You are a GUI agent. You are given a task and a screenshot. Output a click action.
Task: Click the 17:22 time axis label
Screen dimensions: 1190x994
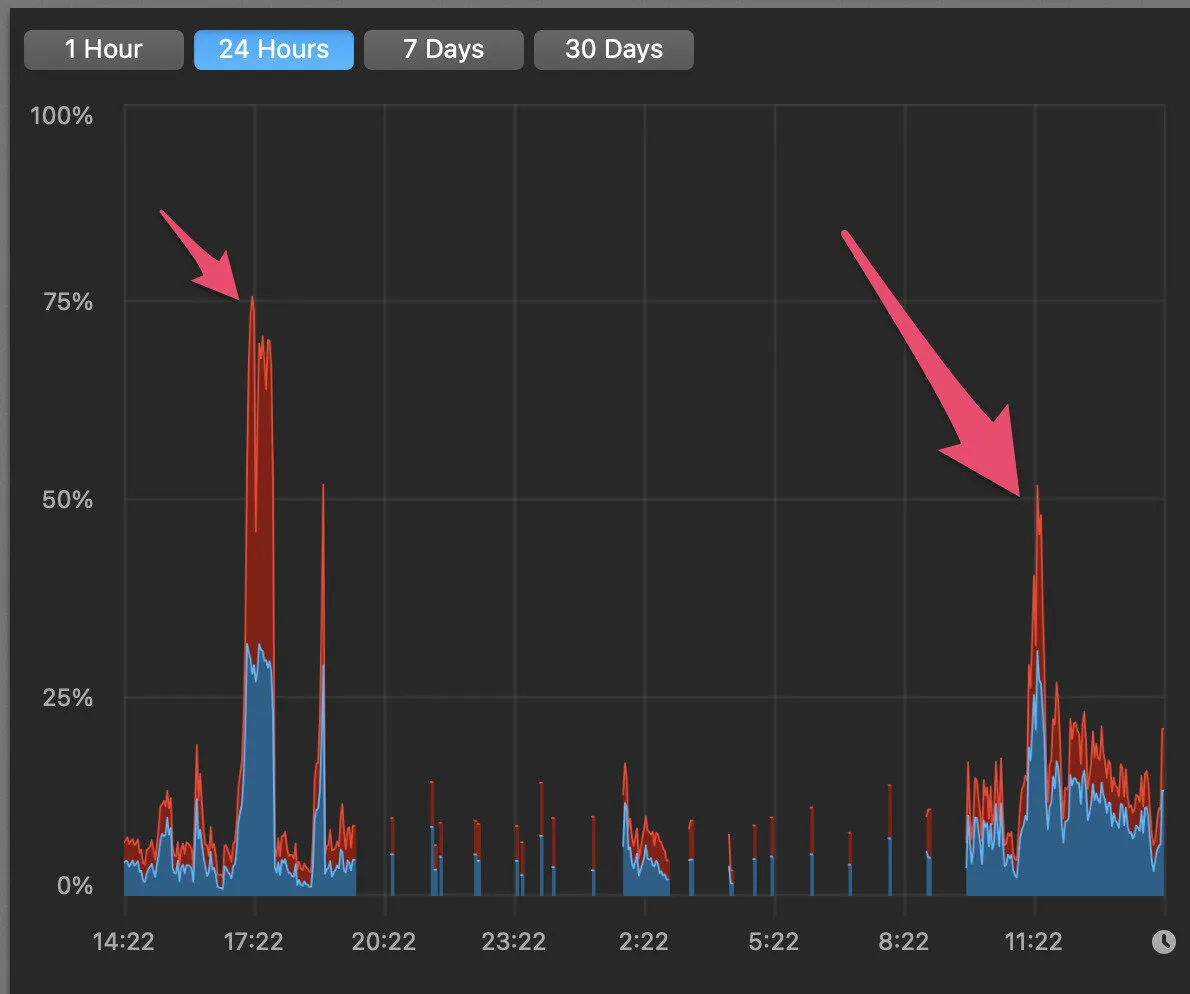[254, 941]
